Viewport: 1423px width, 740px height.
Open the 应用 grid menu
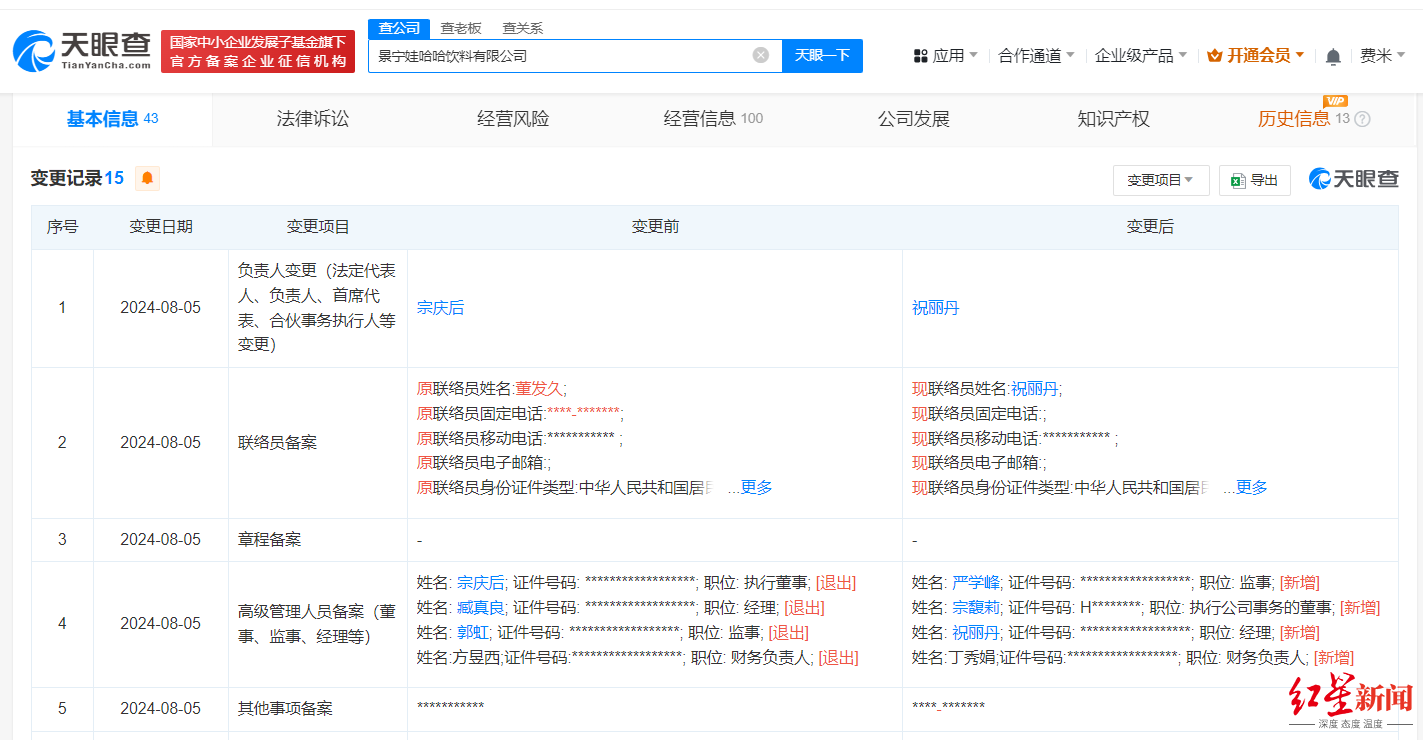(x=946, y=56)
